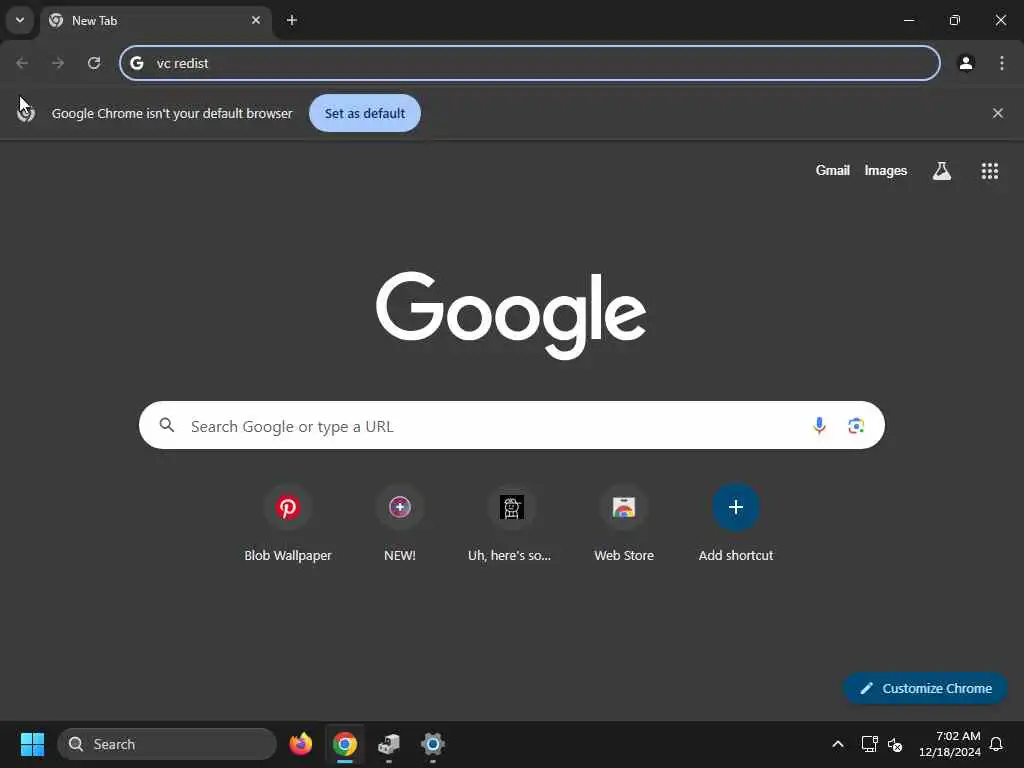Open a new tab with plus button
Image resolution: width=1024 pixels, height=768 pixels.
coord(292,20)
